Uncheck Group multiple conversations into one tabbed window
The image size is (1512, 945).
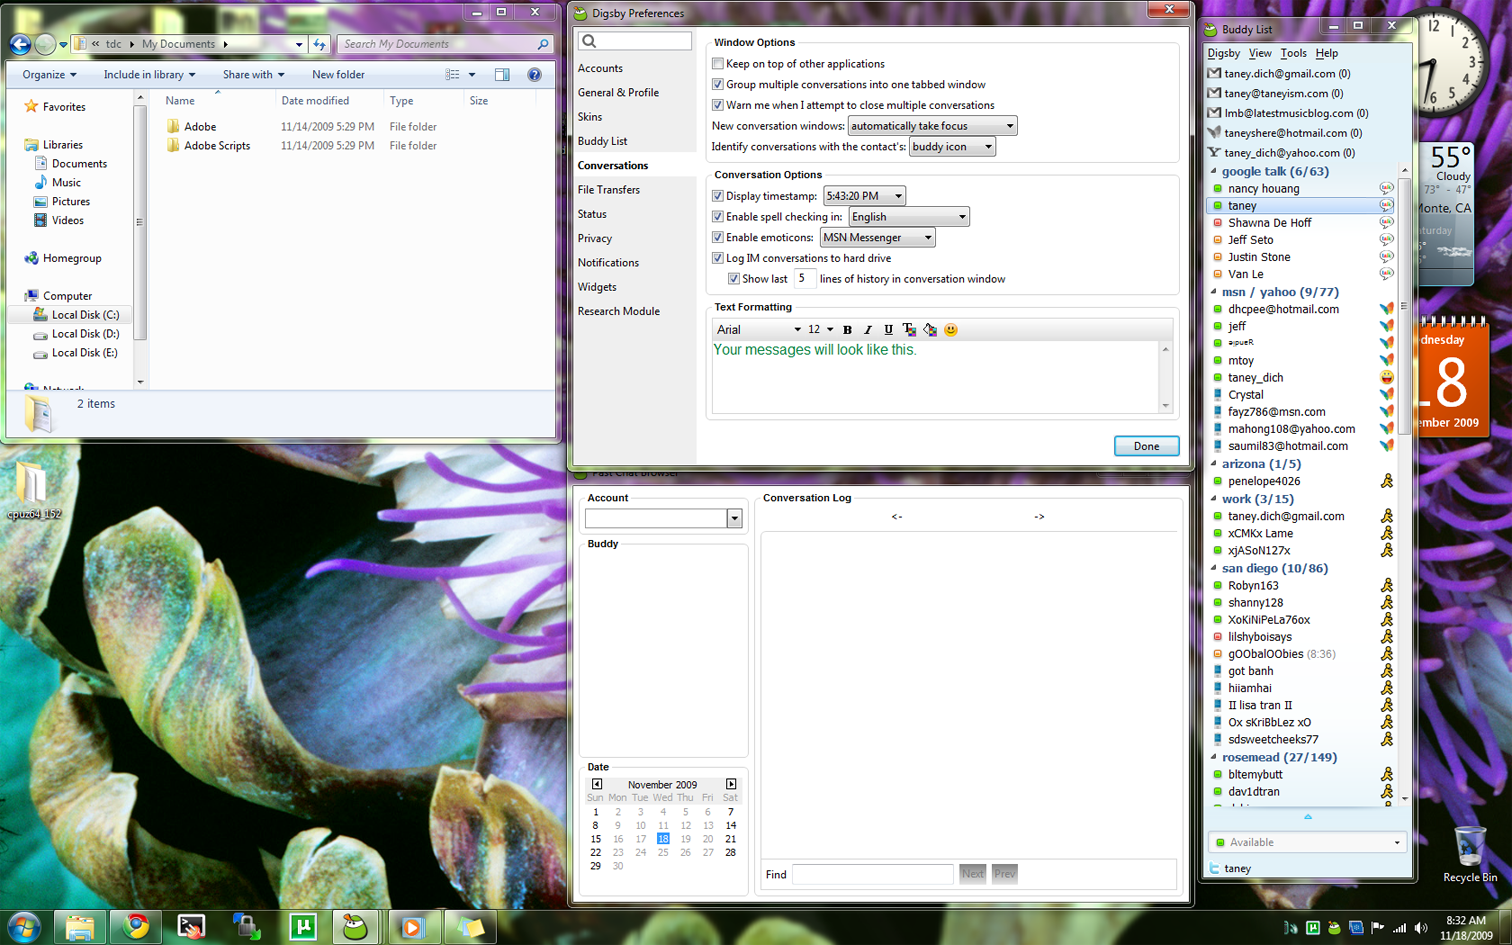tap(718, 84)
